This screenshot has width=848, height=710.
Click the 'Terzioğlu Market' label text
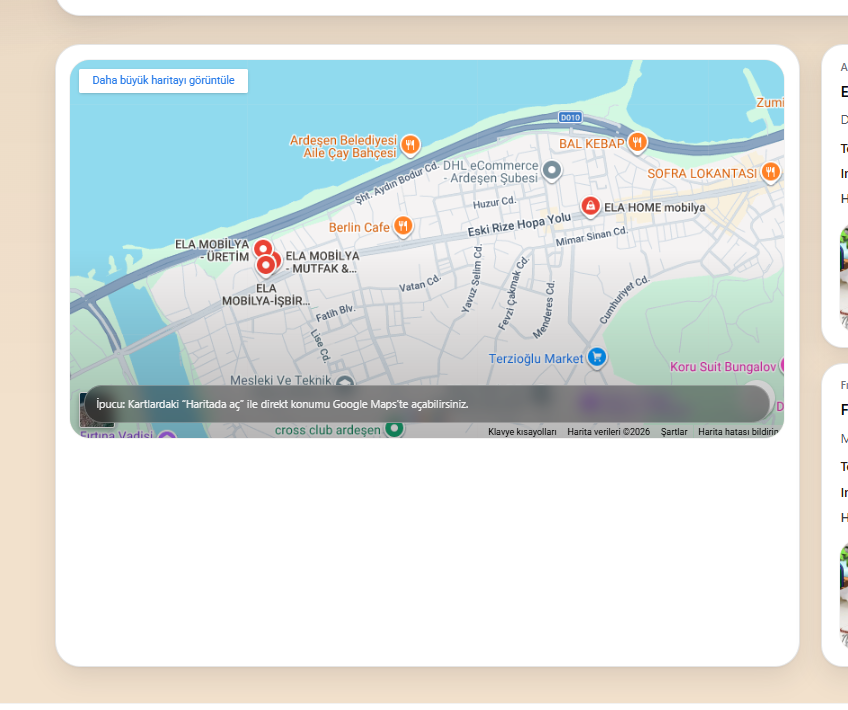pos(536,359)
